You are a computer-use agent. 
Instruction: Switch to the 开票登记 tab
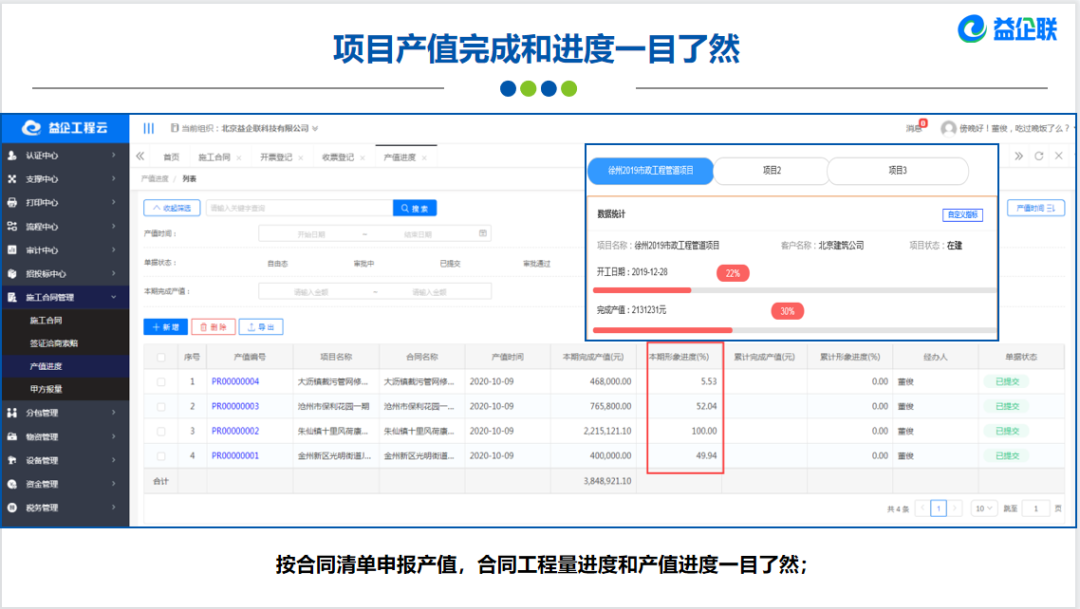[x=276, y=158]
